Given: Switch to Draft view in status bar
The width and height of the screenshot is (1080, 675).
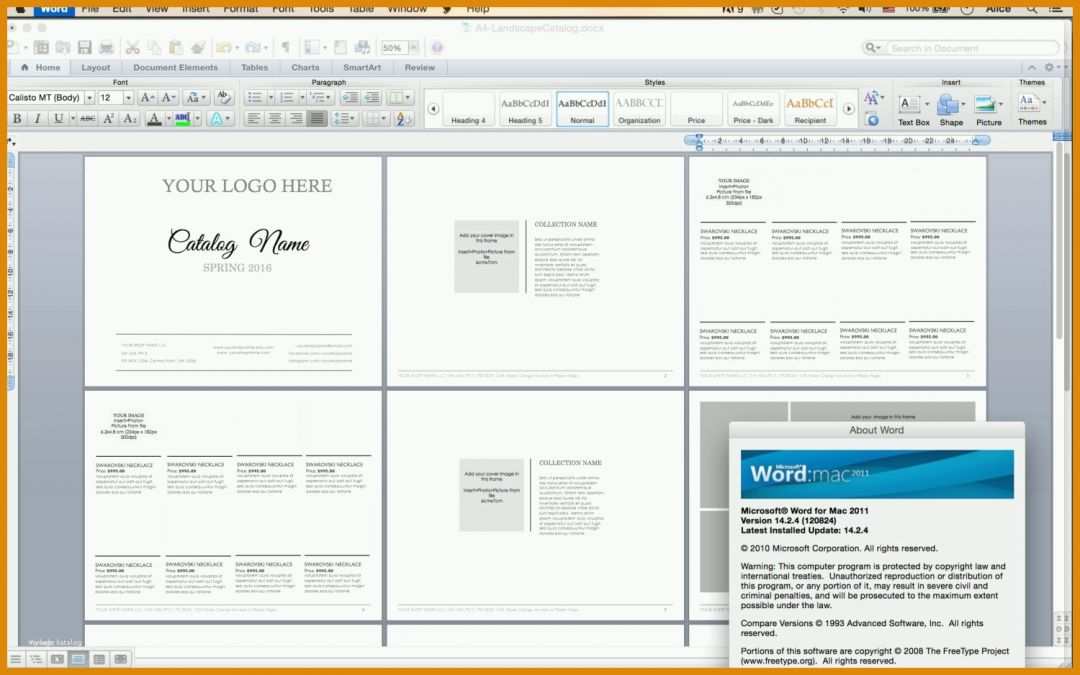Looking at the screenshot, I should pos(15,659).
